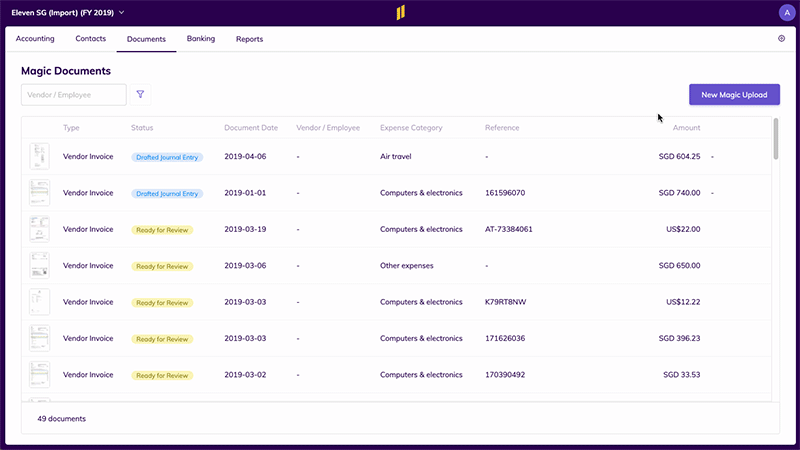Open thumbnail of invoice 161596070
800x450 pixels.
[x=39, y=192]
